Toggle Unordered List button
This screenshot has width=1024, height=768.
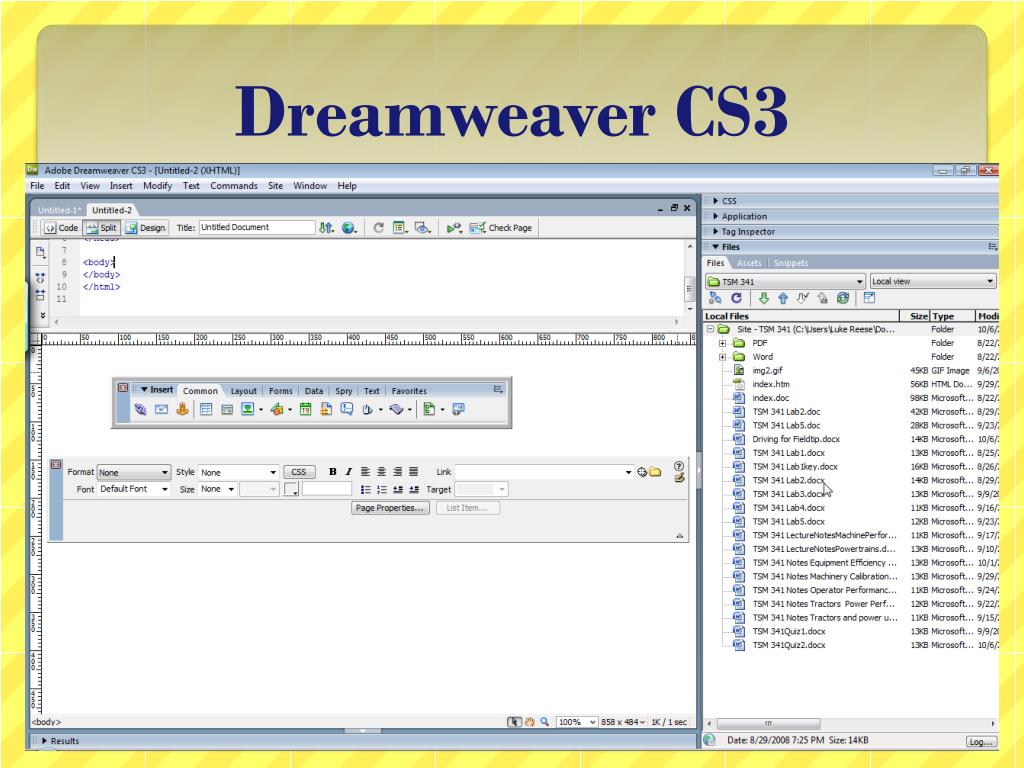click(x=365, y=489)
